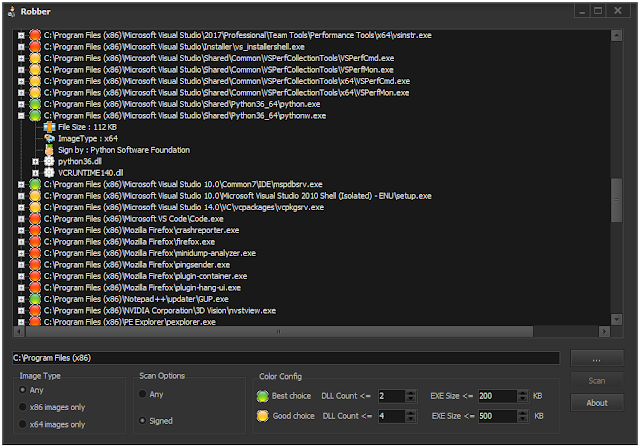The height and width of the screenshot is (448, 640).
Task: Click the red icon beside nvstview.exe
Action: 35,310
